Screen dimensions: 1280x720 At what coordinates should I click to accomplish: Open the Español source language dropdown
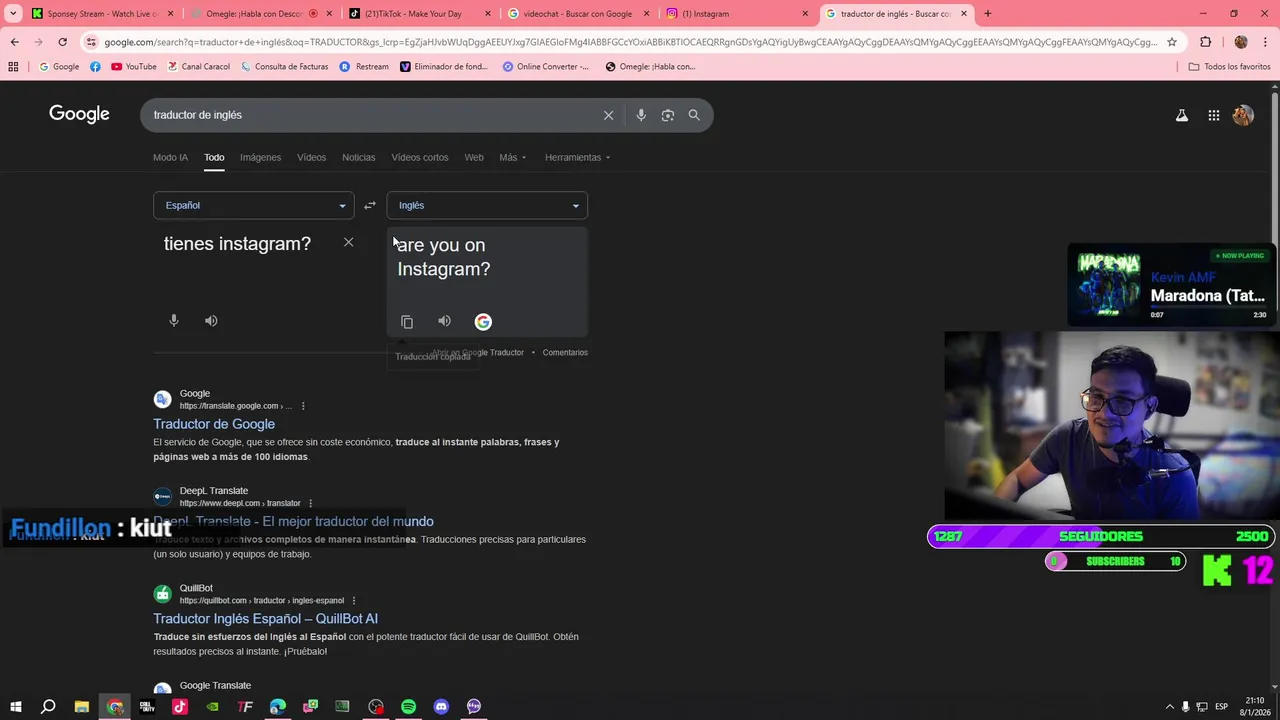(253, 205)
